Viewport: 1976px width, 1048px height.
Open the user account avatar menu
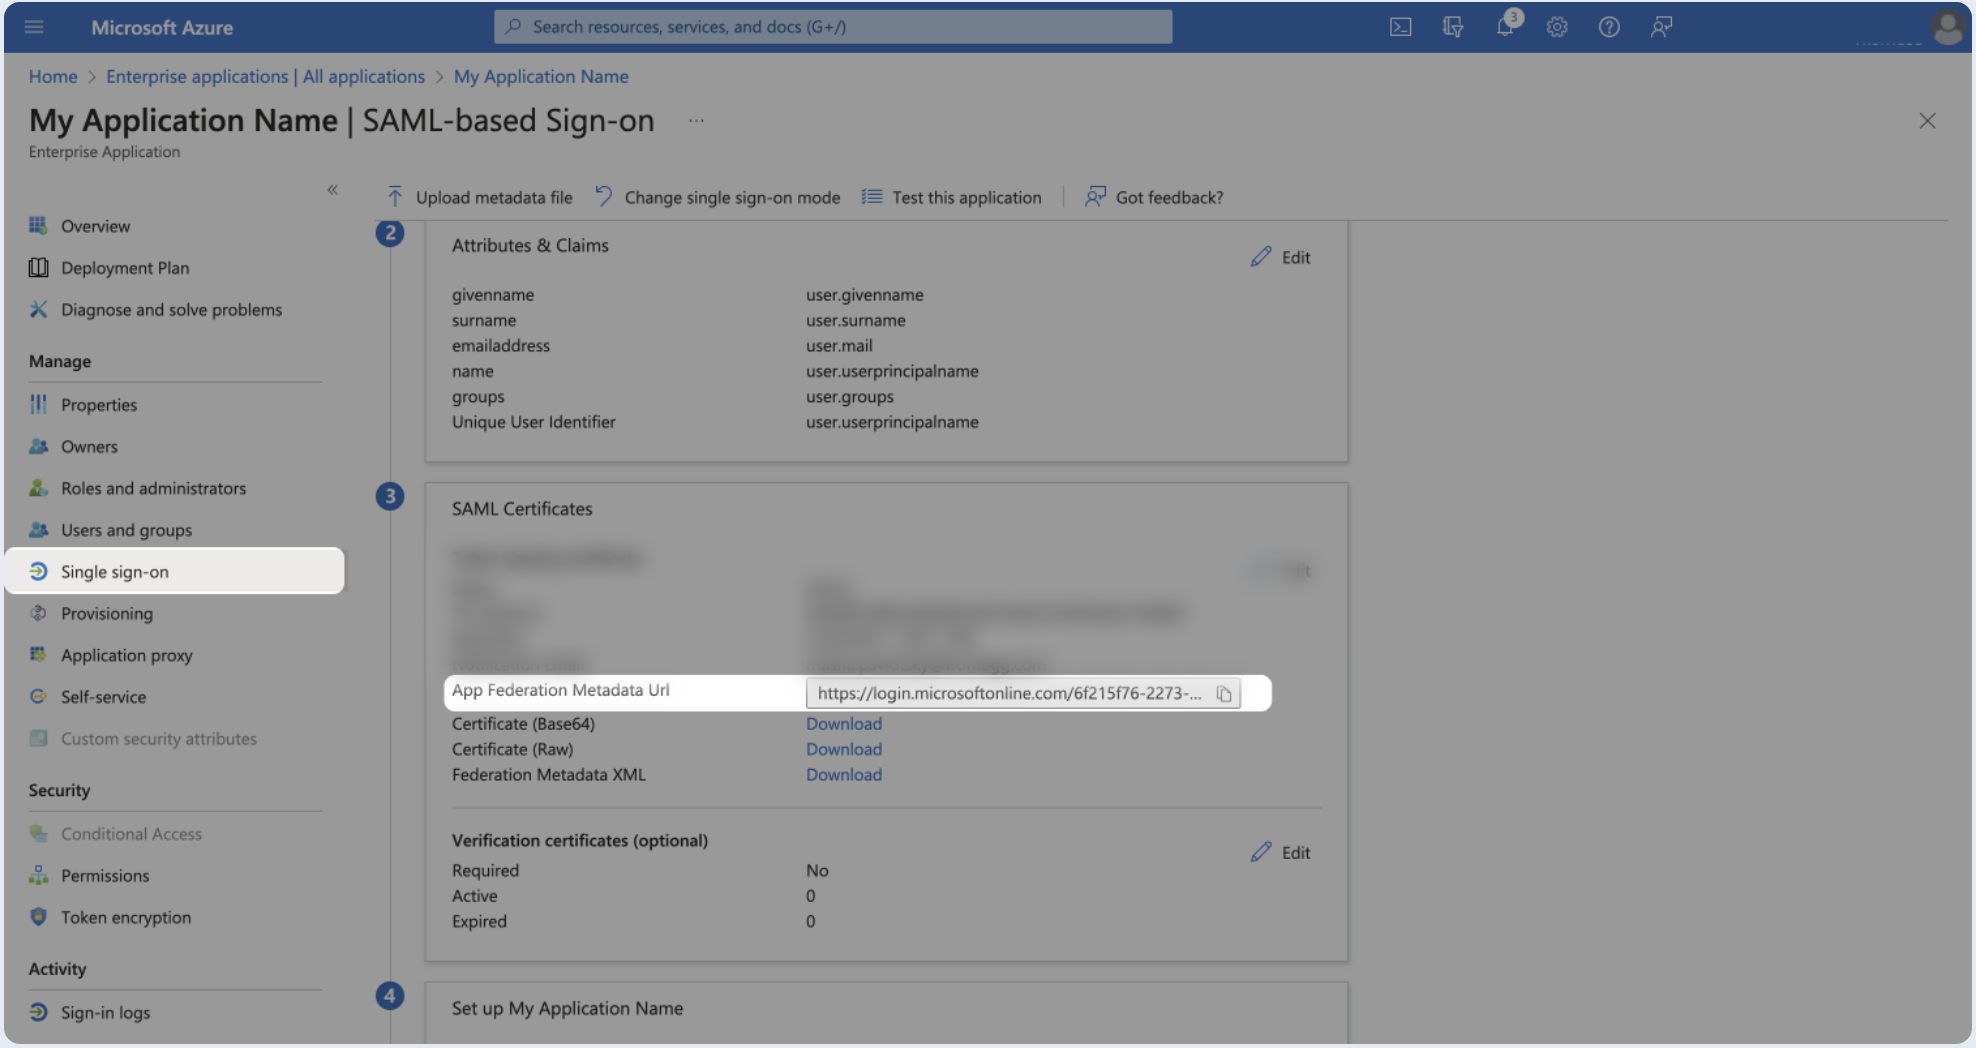pyautogui.click(x=1947, y=28)
